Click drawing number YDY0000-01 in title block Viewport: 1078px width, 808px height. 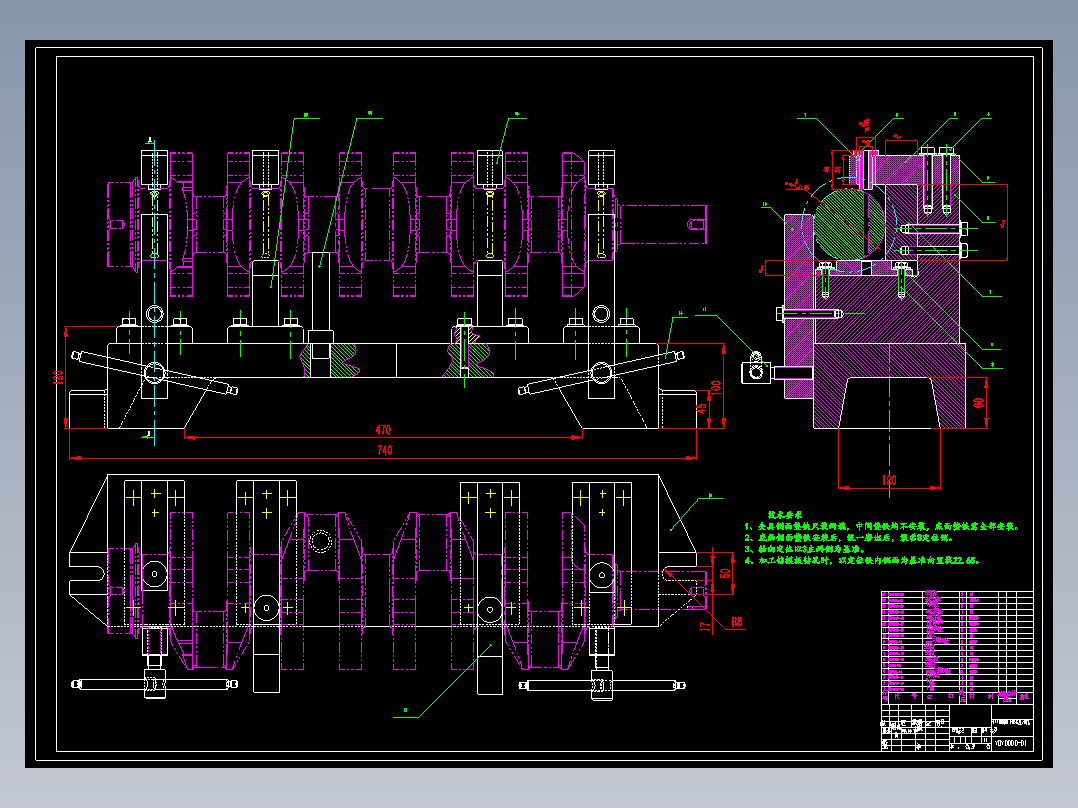tap(1011, 743)
